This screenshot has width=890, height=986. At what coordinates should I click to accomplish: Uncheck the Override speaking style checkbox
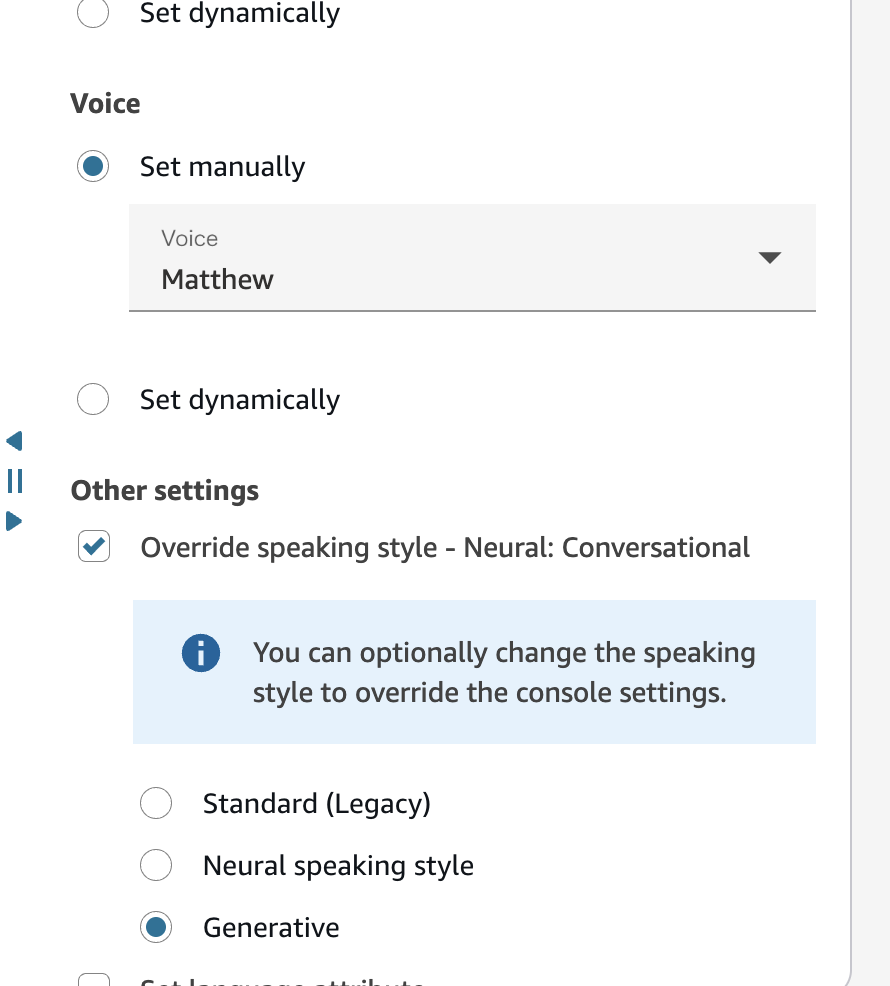pyautogui.click(x=94, y=547)
